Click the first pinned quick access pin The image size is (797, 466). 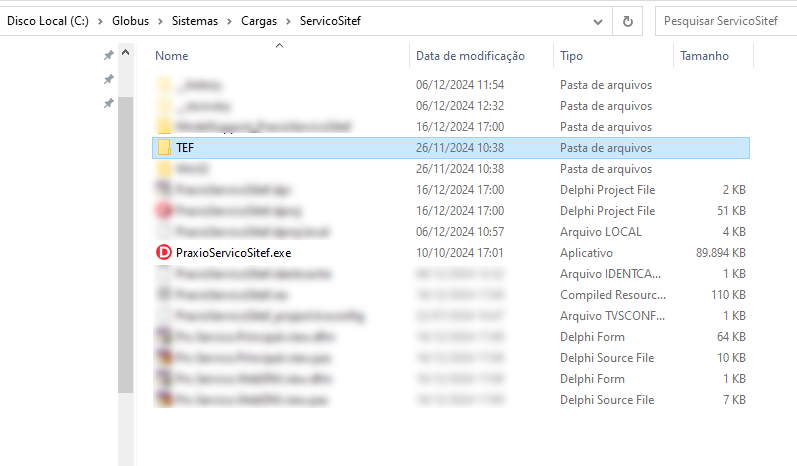109,55
